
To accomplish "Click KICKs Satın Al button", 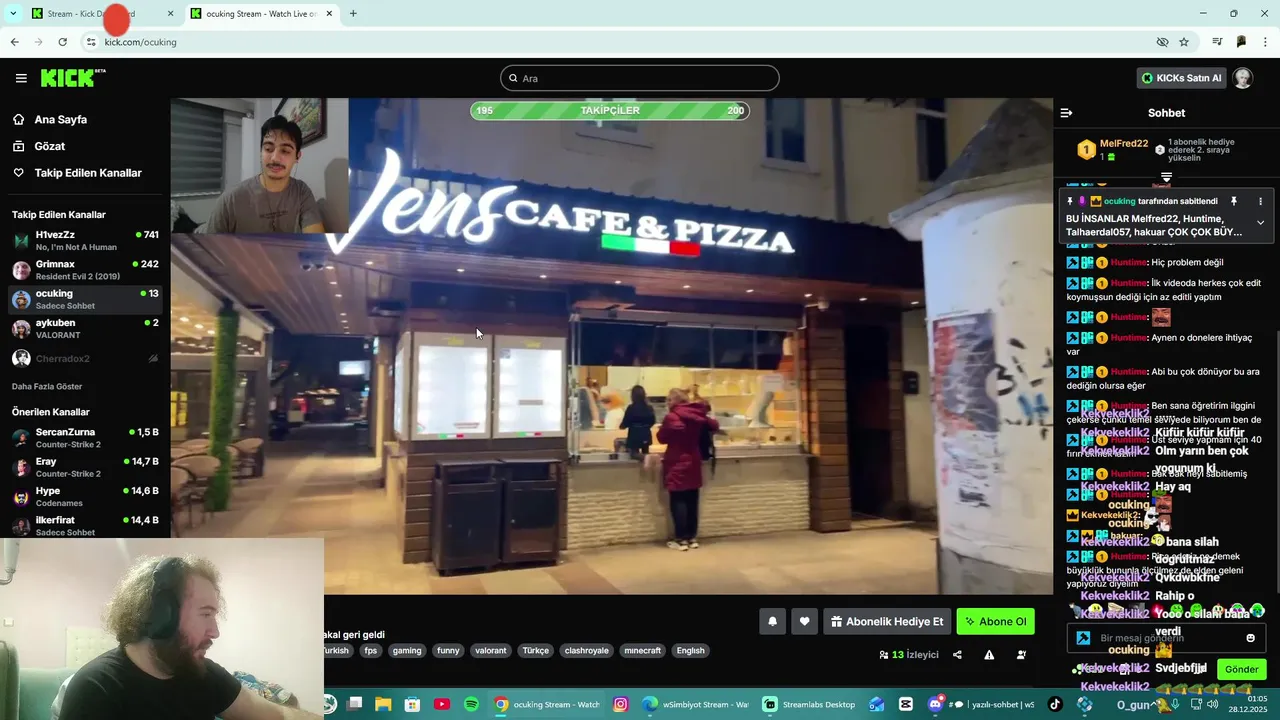I will coord(1182,78).
